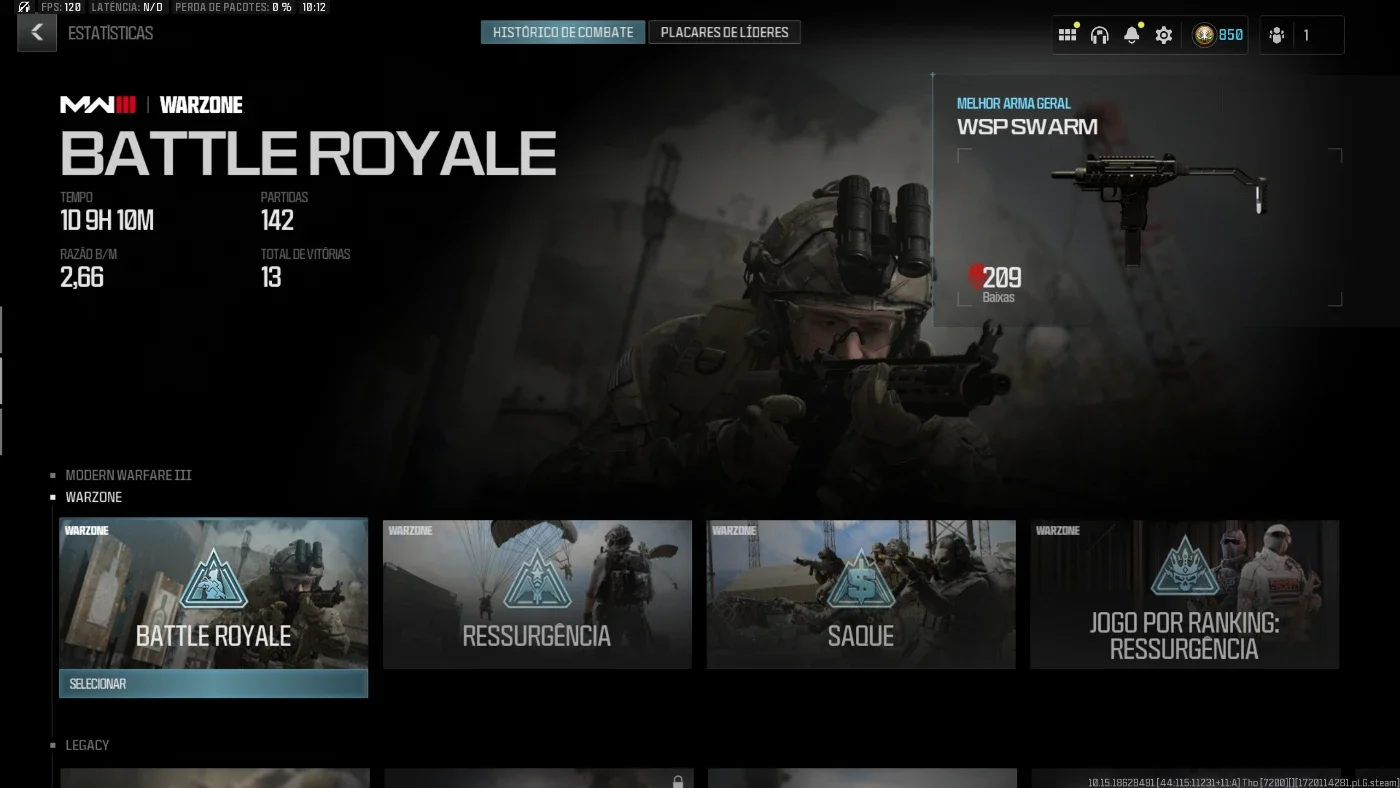
Task: Open COD Points balance showing 850
Action: coord(1218,35)
